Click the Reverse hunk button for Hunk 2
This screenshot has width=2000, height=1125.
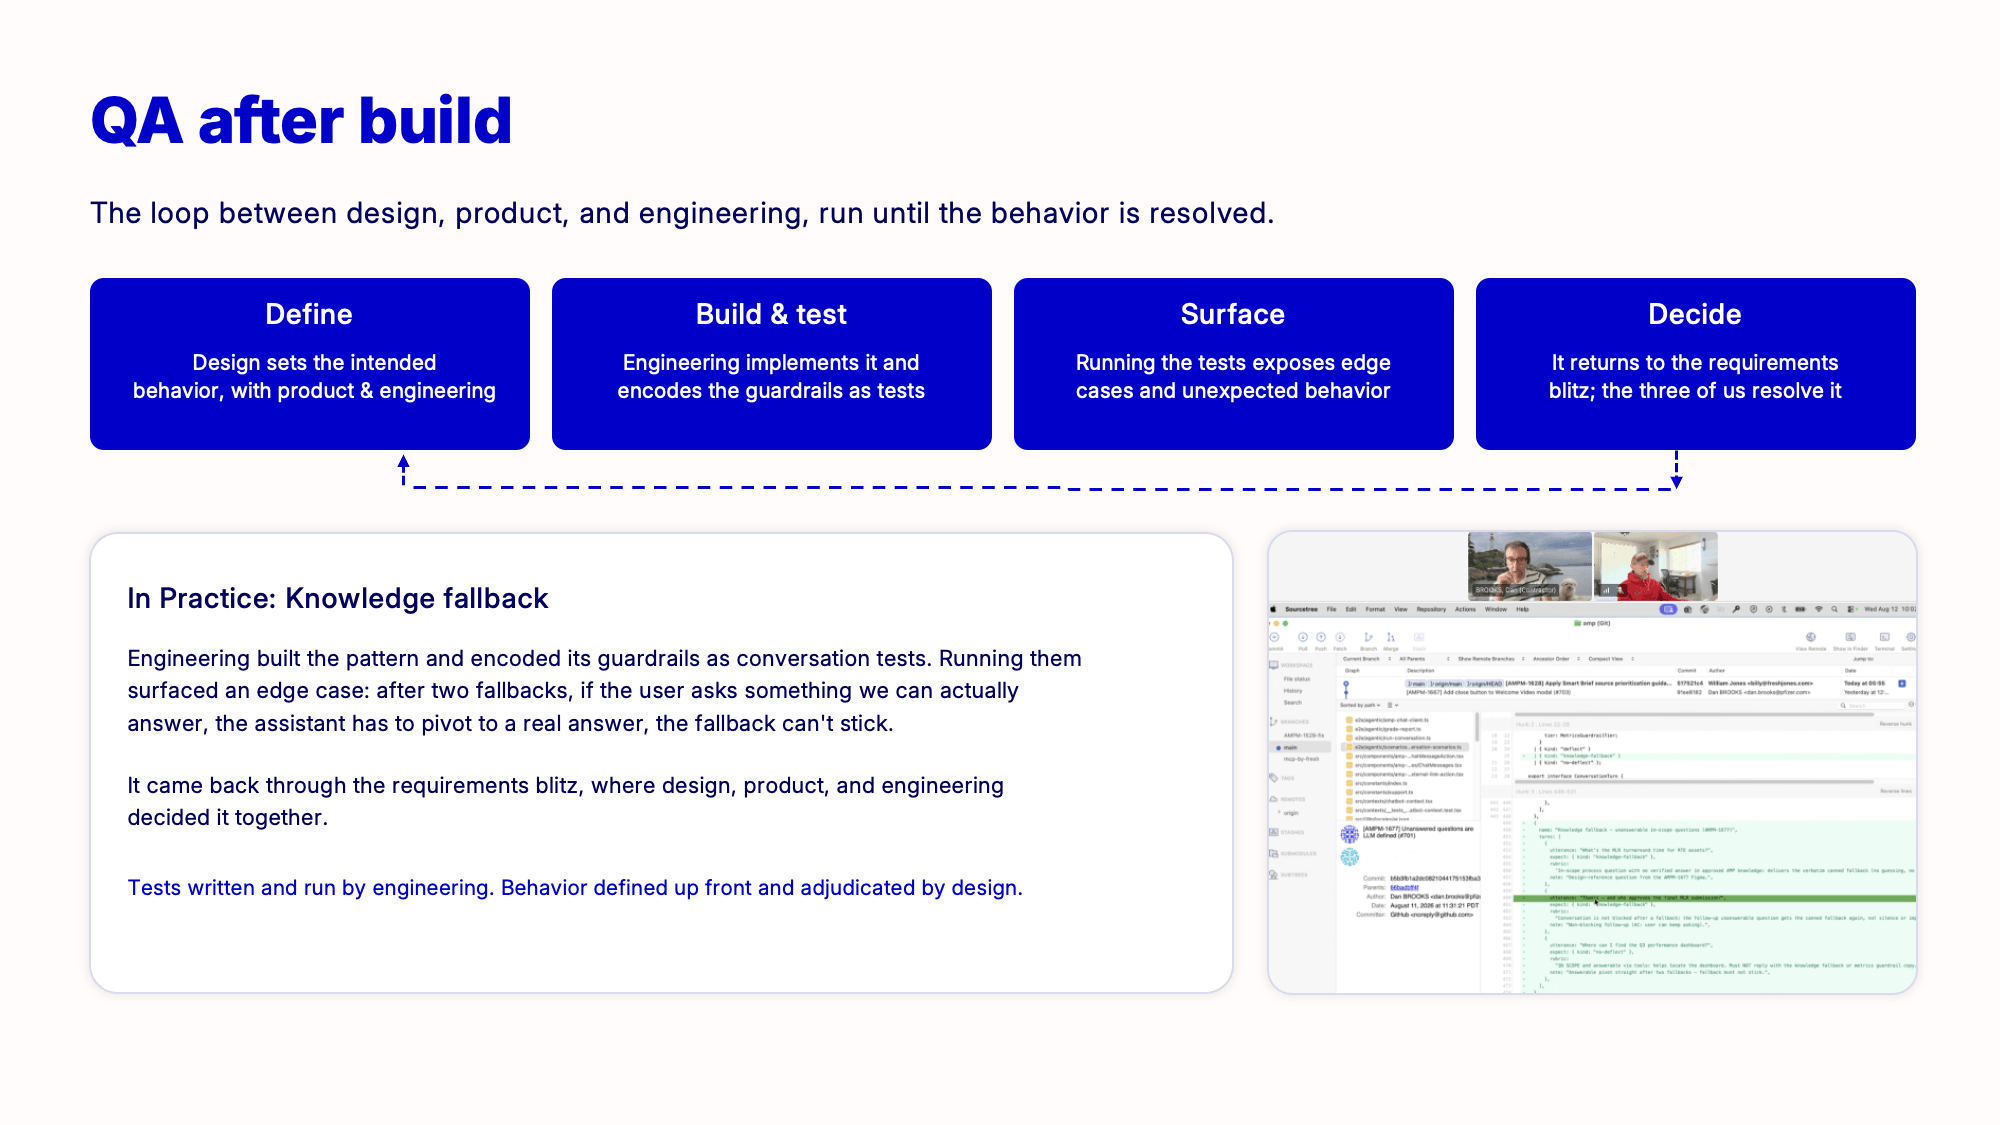(x=1895, y=724)
